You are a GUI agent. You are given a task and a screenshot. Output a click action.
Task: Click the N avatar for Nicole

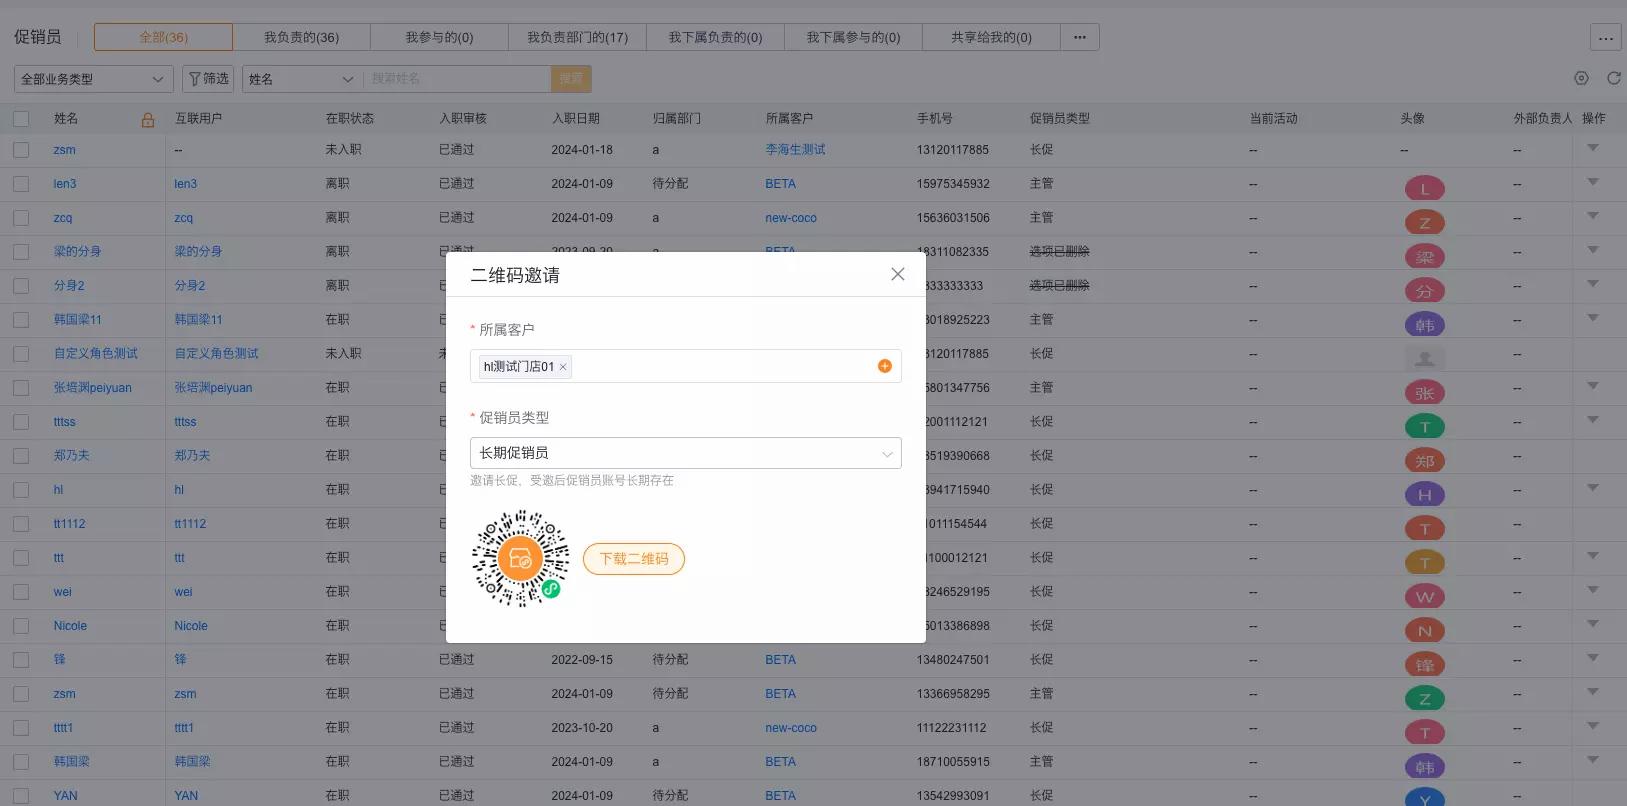tap(1425, 630)
